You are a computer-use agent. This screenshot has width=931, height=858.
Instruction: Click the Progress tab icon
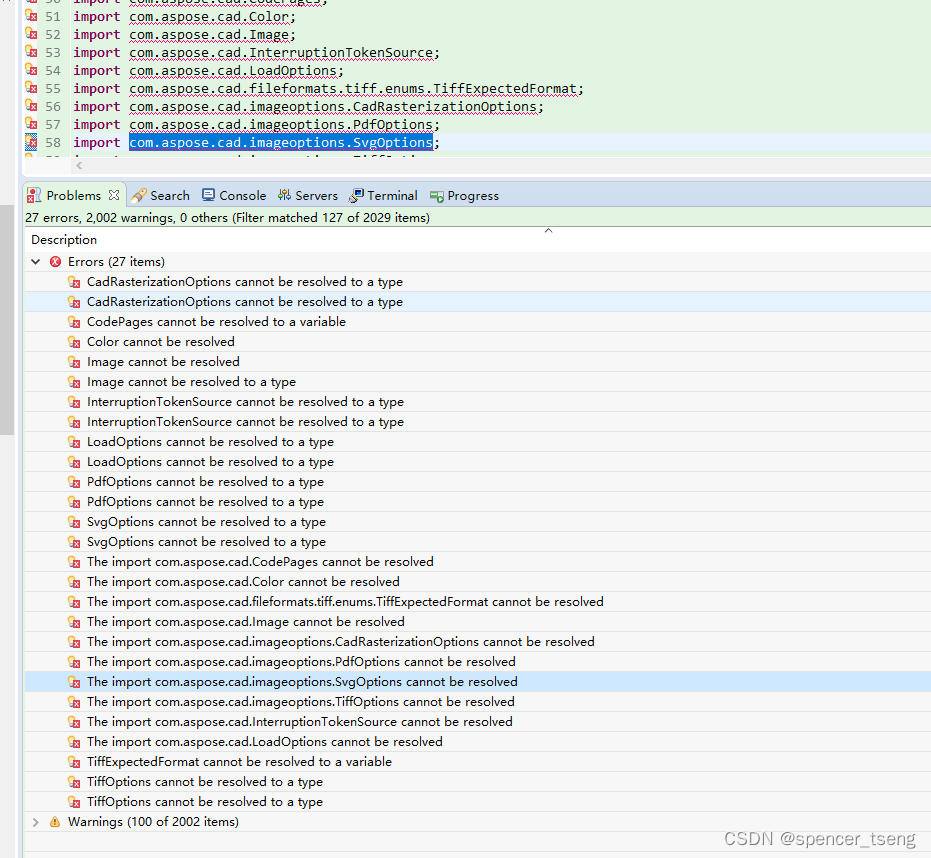tap(436, 195)
